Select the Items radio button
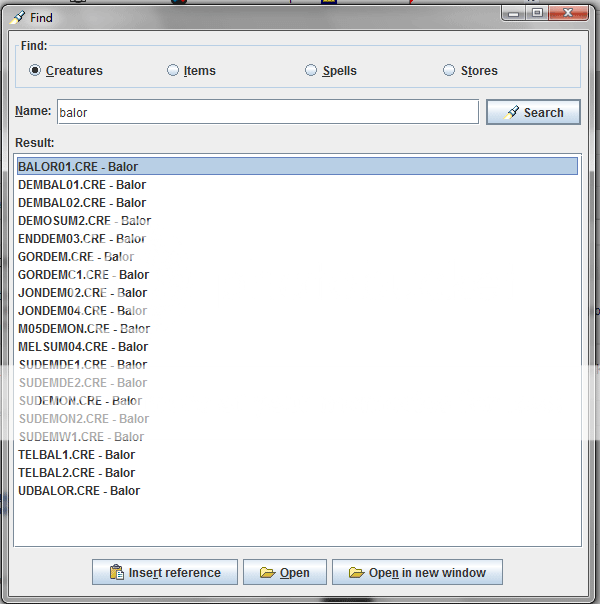 (173, 71)
